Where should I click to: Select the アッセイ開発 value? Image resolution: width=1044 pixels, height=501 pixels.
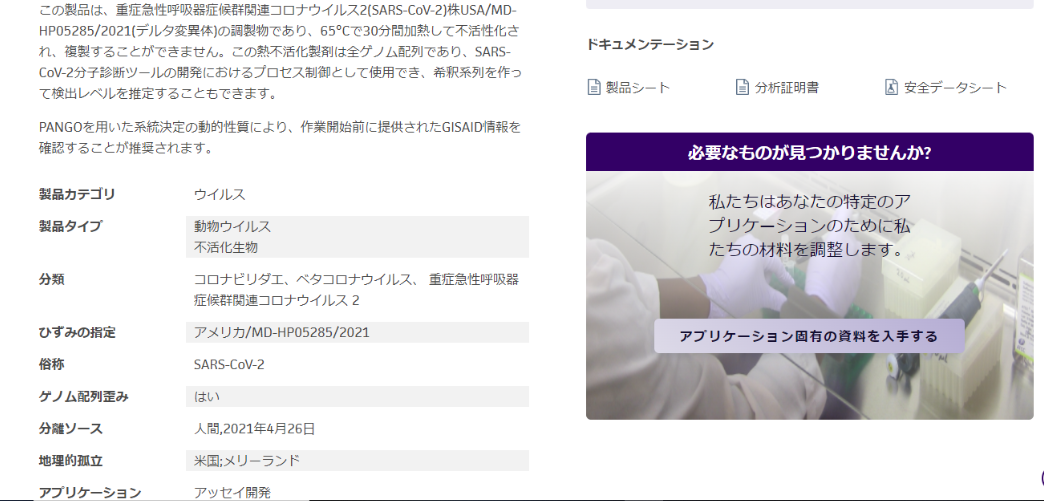232,492
